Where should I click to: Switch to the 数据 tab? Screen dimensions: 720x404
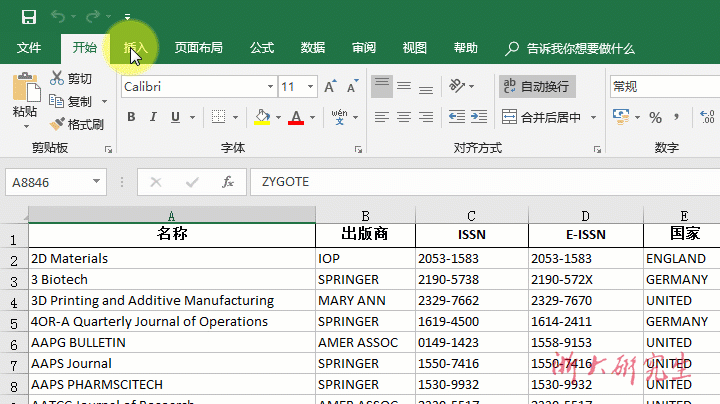[x=313, y=48]
